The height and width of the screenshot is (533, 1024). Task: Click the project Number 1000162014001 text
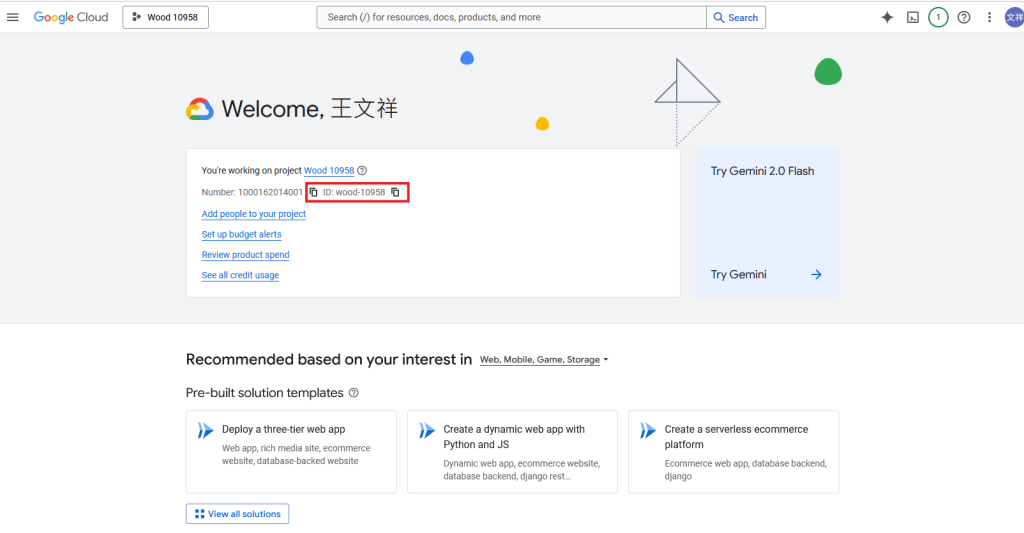point(252,192)
